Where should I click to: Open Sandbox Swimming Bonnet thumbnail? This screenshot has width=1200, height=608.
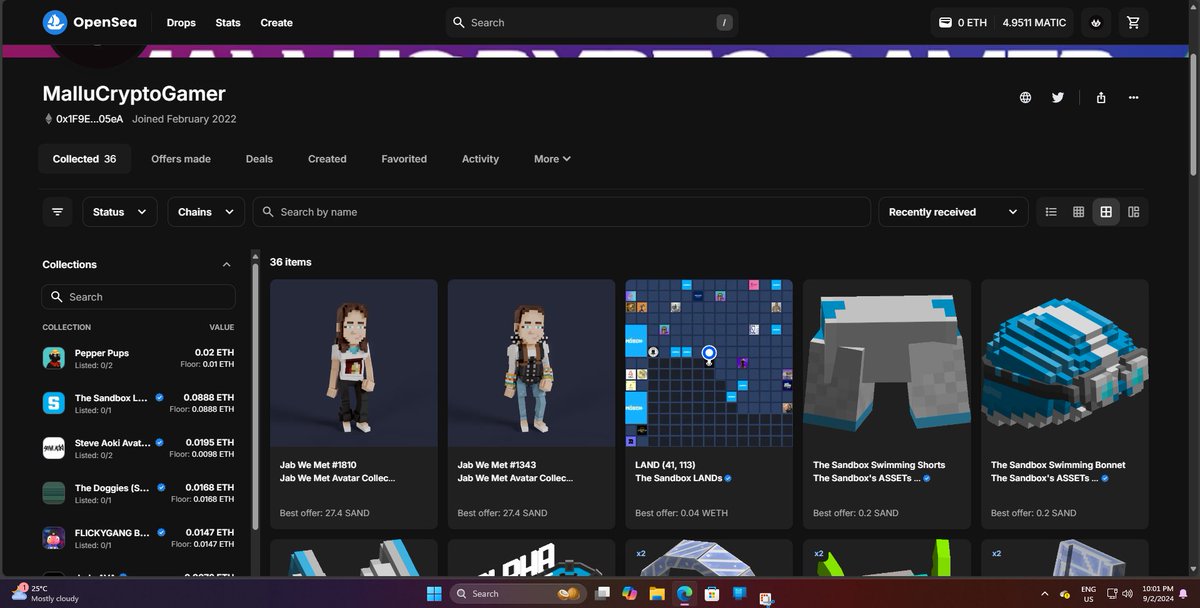coord(1065,363)
